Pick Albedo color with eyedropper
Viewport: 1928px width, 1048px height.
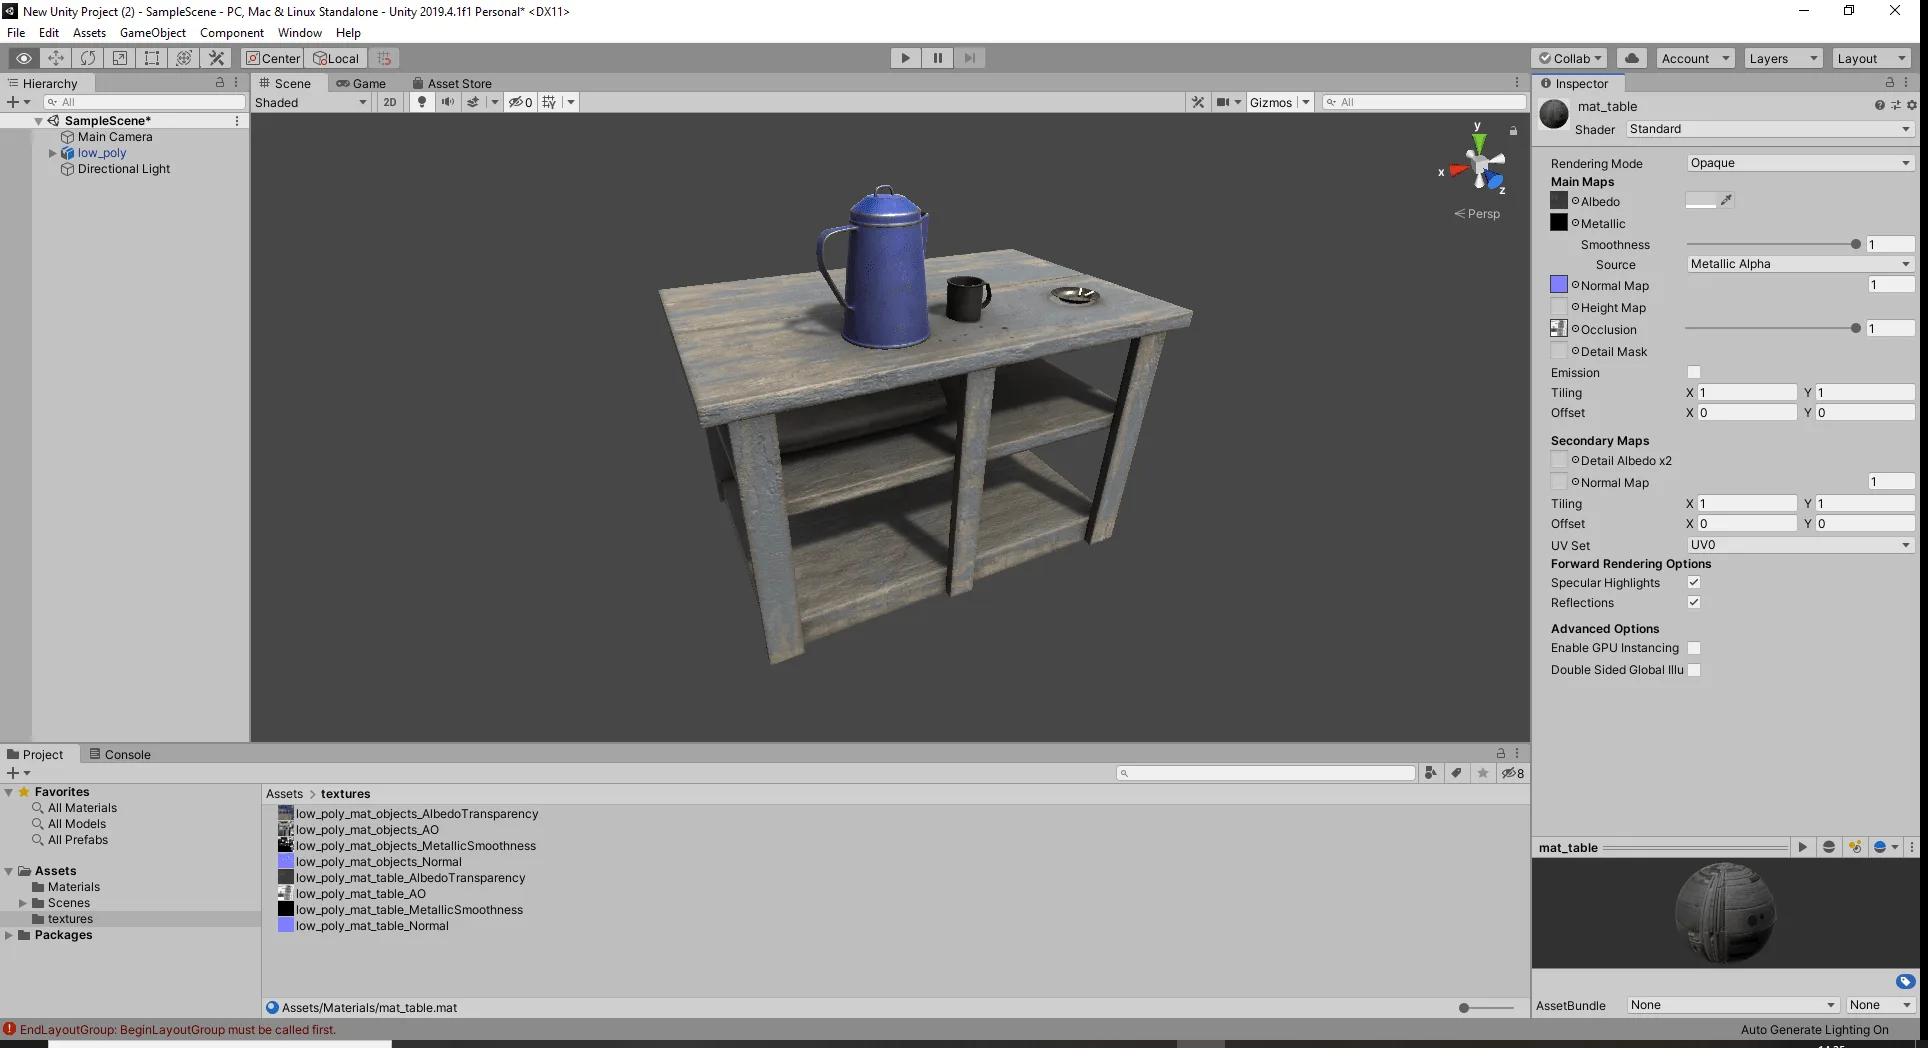click(x=1726, y=201)
